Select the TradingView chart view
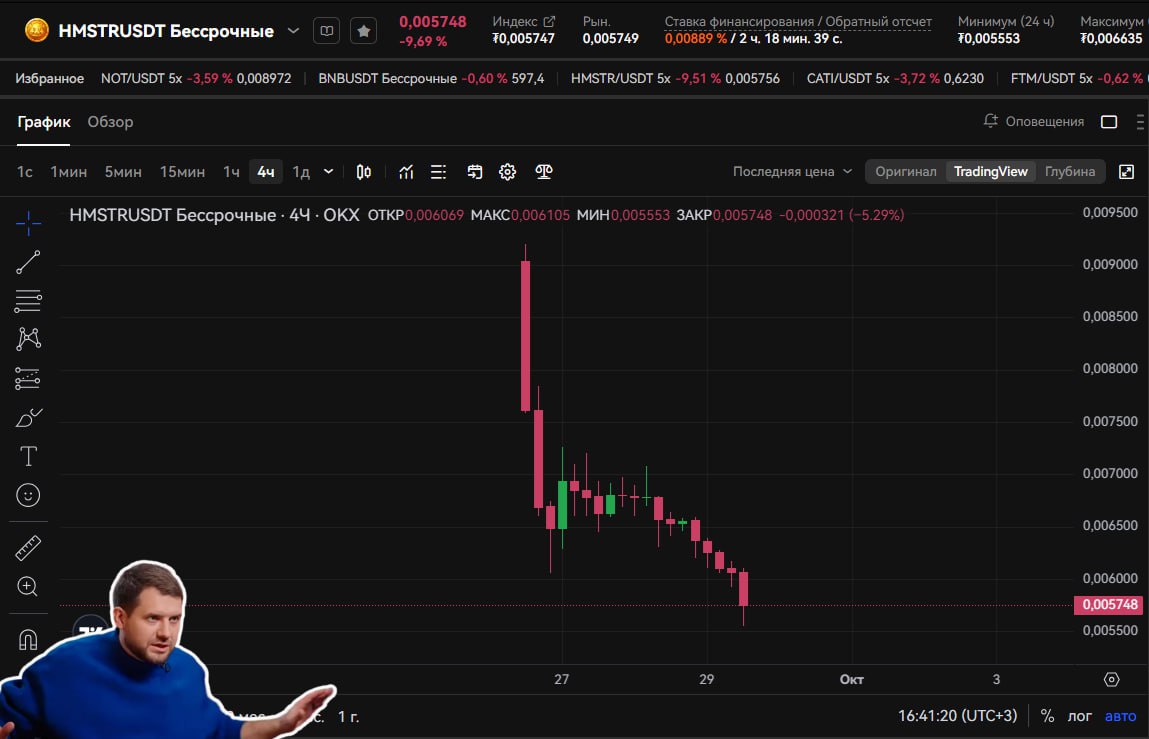 click(x=991, y=172)
